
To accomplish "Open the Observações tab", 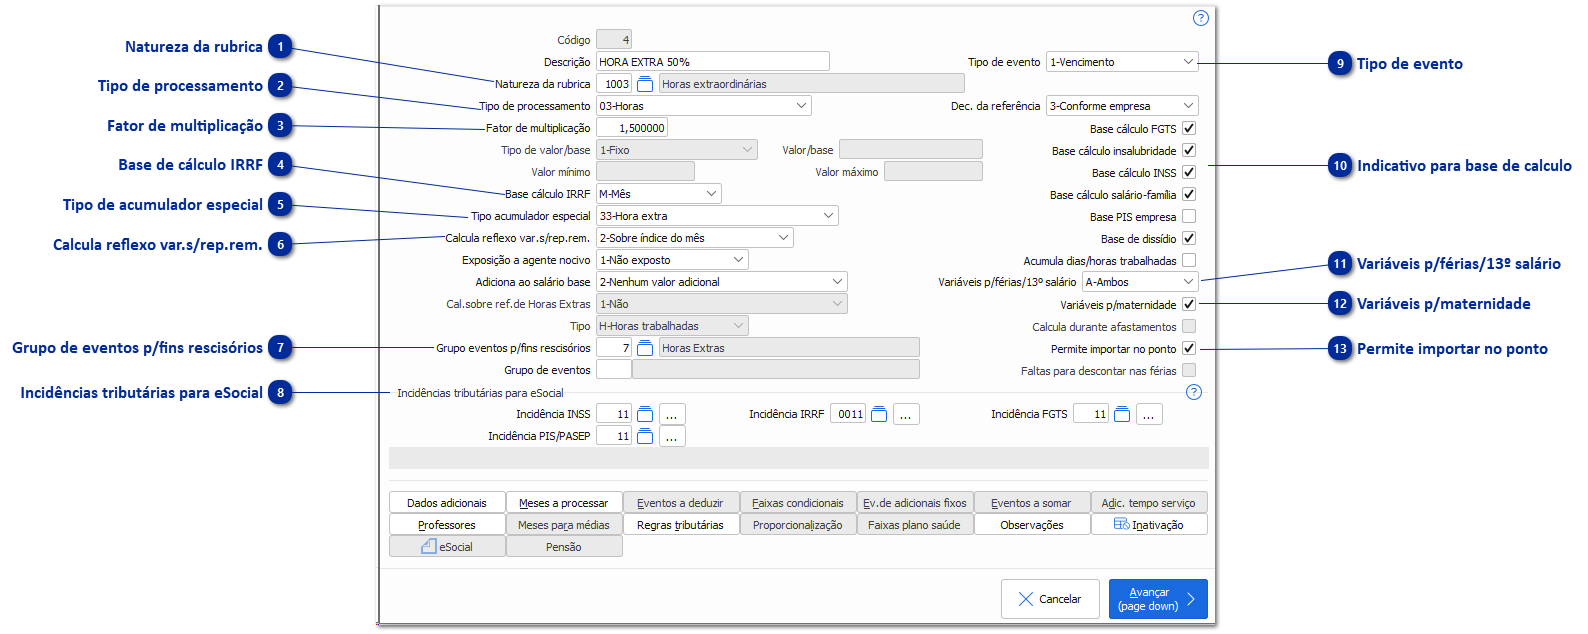I will pyautogui.click(x=1031, y=525).
